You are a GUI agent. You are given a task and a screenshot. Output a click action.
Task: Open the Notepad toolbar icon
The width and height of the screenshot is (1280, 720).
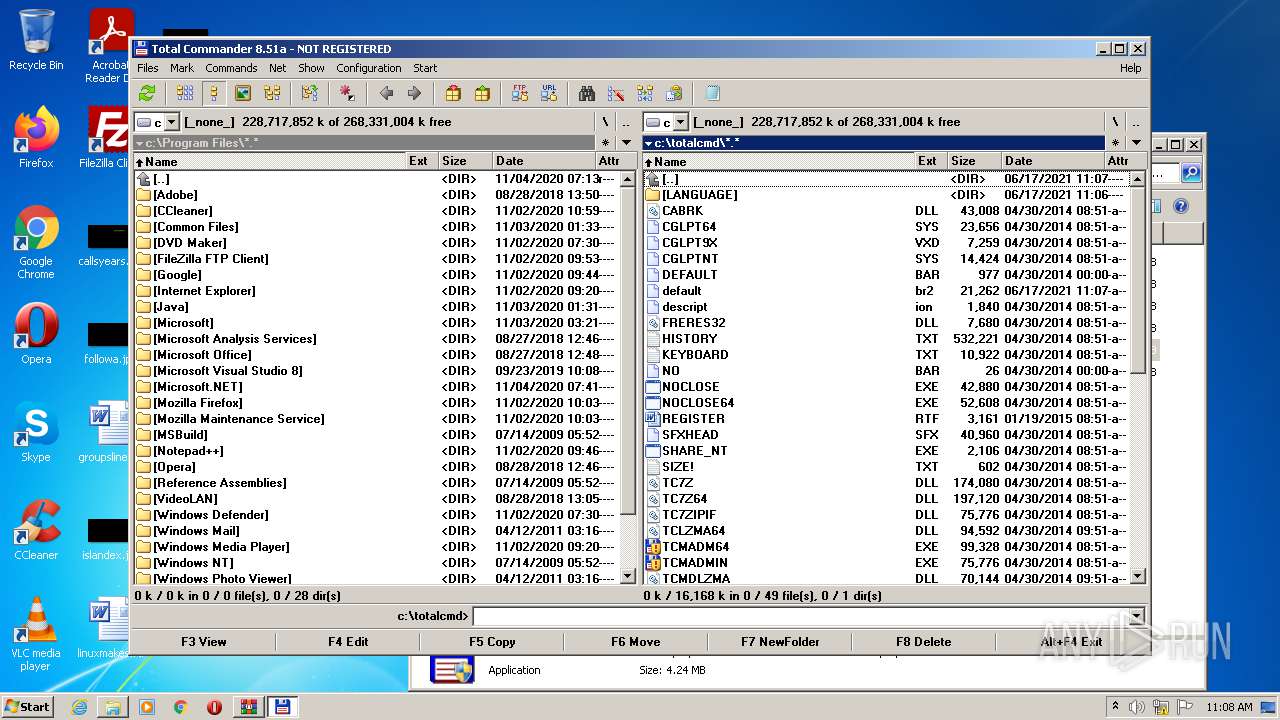pyautogui.click(x=712, y=93)
